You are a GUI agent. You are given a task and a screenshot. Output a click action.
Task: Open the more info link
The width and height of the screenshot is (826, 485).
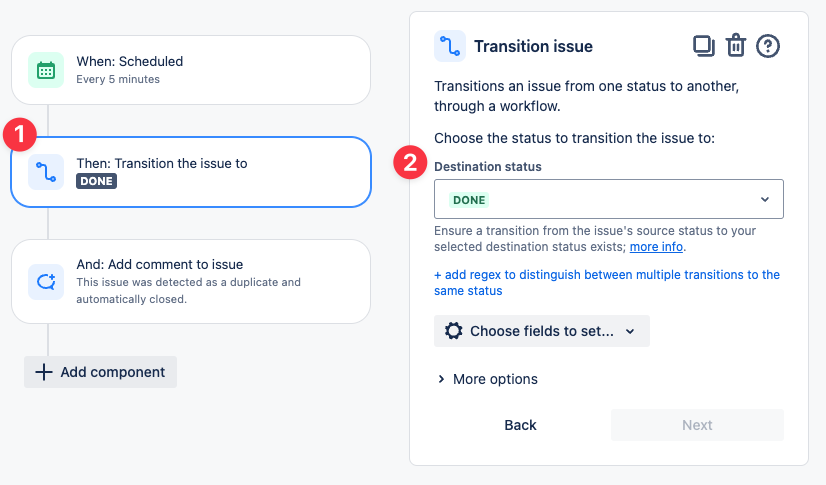pos(656,246)
